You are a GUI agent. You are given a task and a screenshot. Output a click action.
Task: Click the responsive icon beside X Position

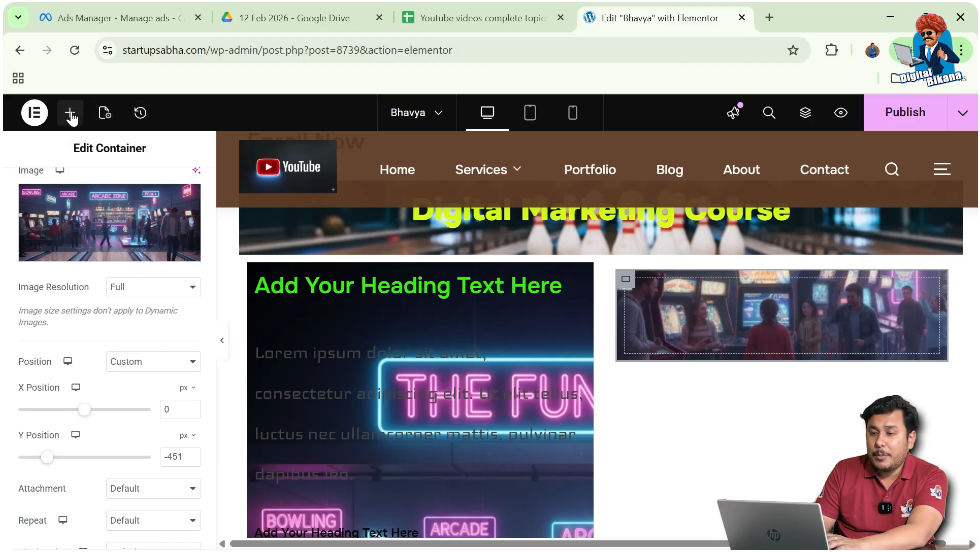point(76,388)
